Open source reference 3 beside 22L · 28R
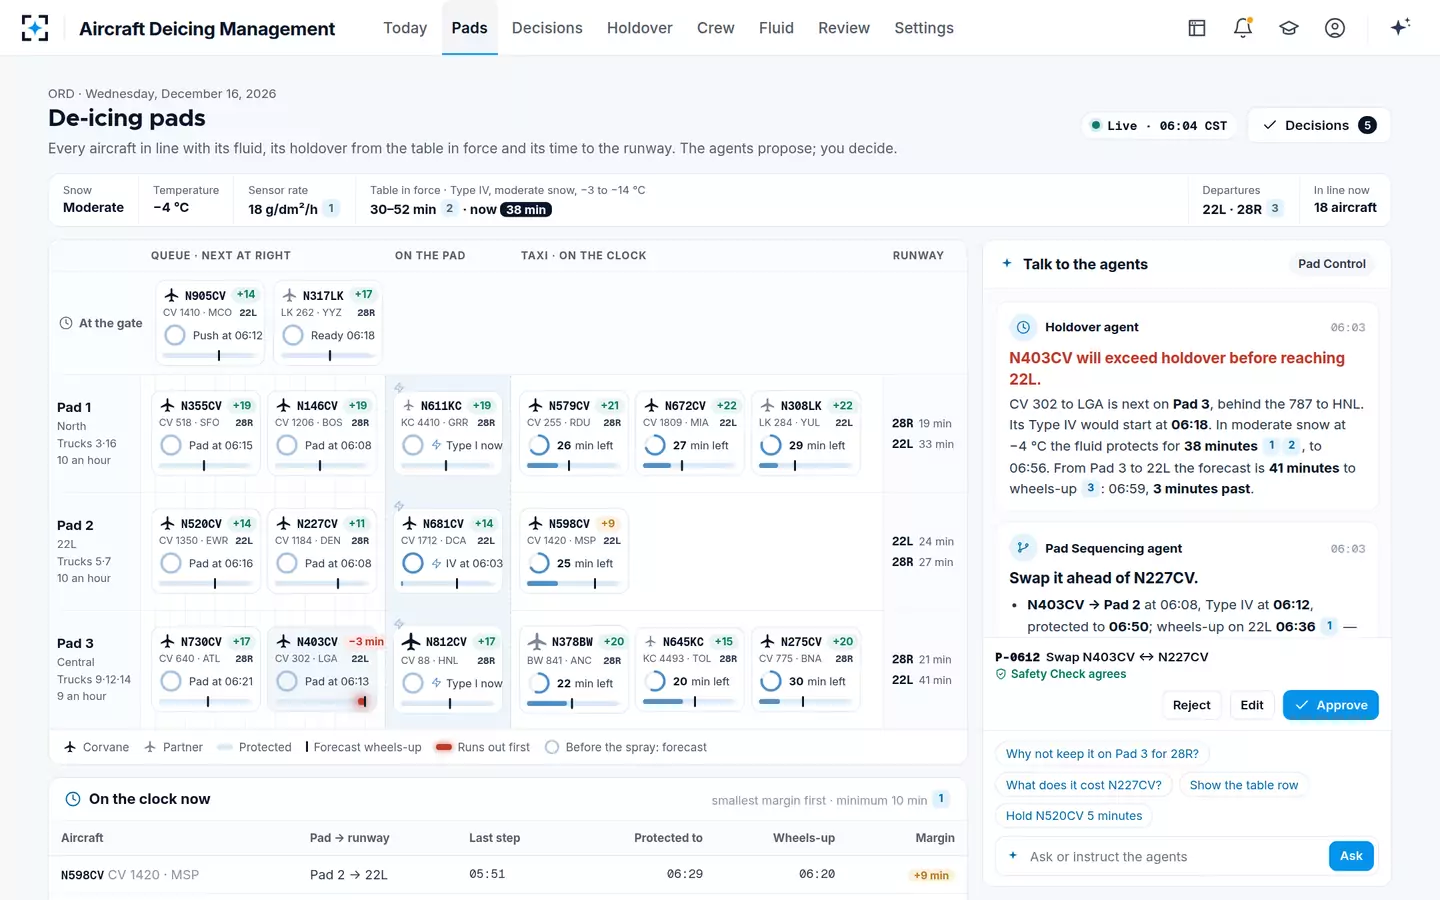Screen dimensions: 1440x900 (1275, 208)
